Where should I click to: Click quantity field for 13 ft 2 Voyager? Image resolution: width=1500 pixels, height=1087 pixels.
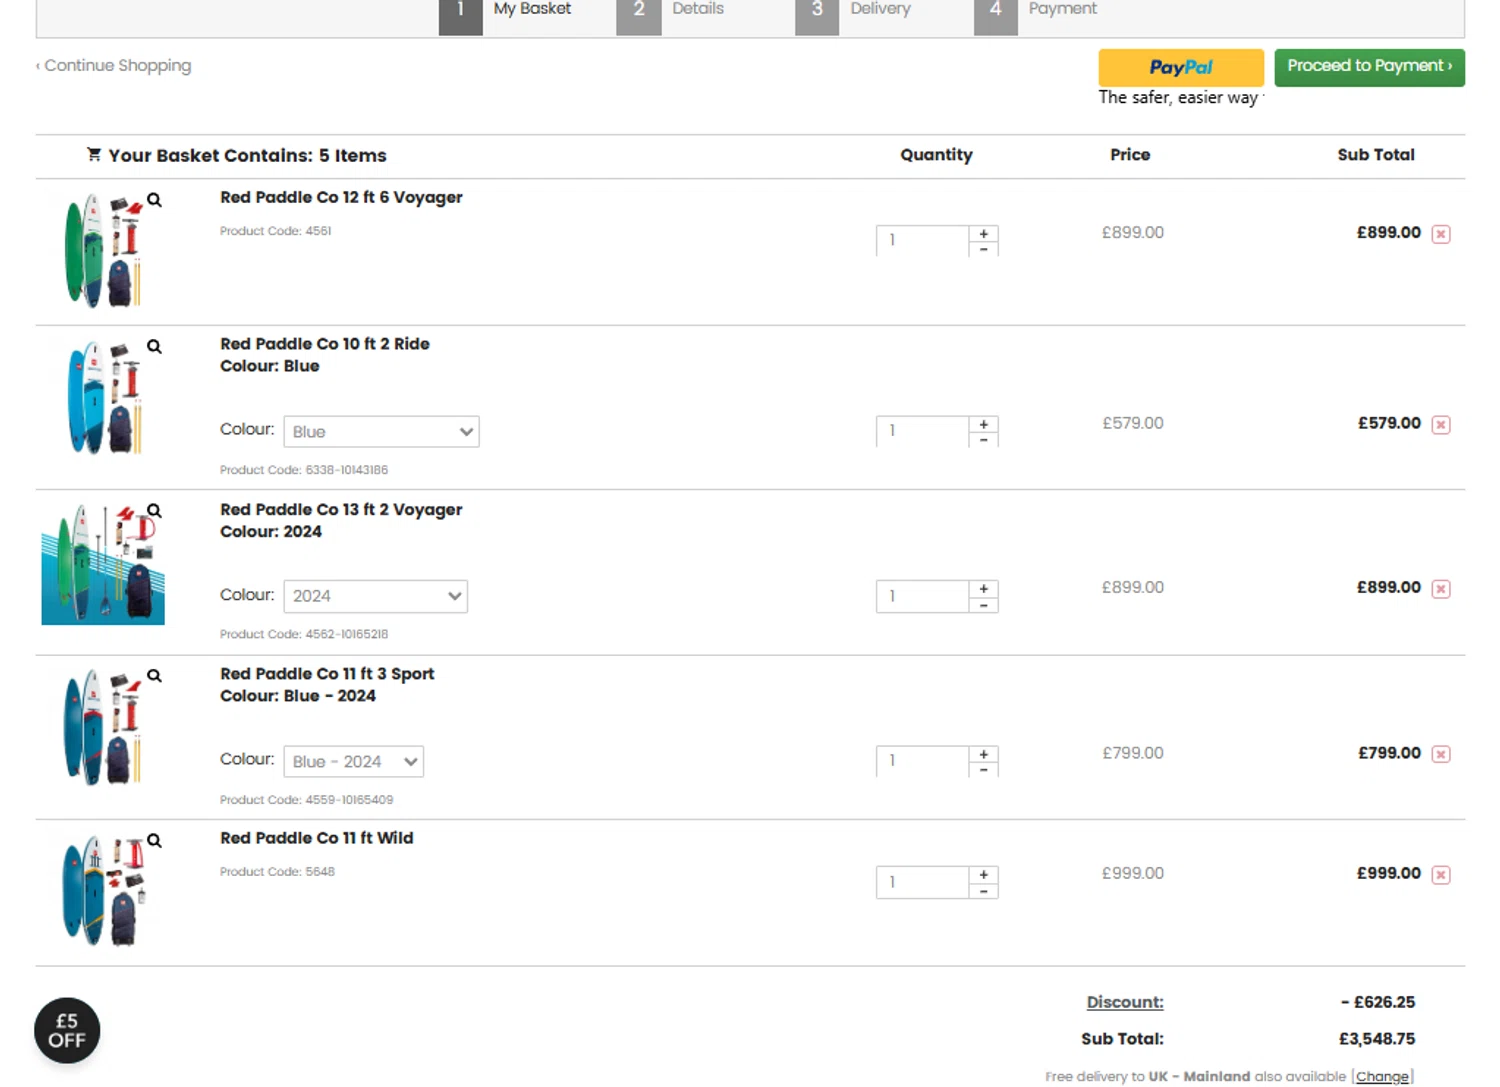pos(922,597)
